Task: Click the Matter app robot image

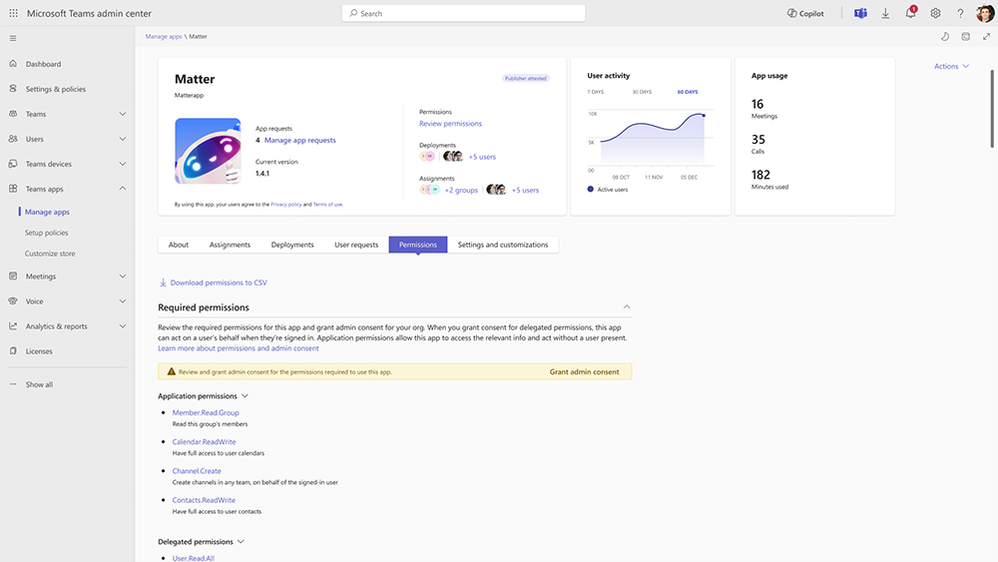Action: point(208,151)
